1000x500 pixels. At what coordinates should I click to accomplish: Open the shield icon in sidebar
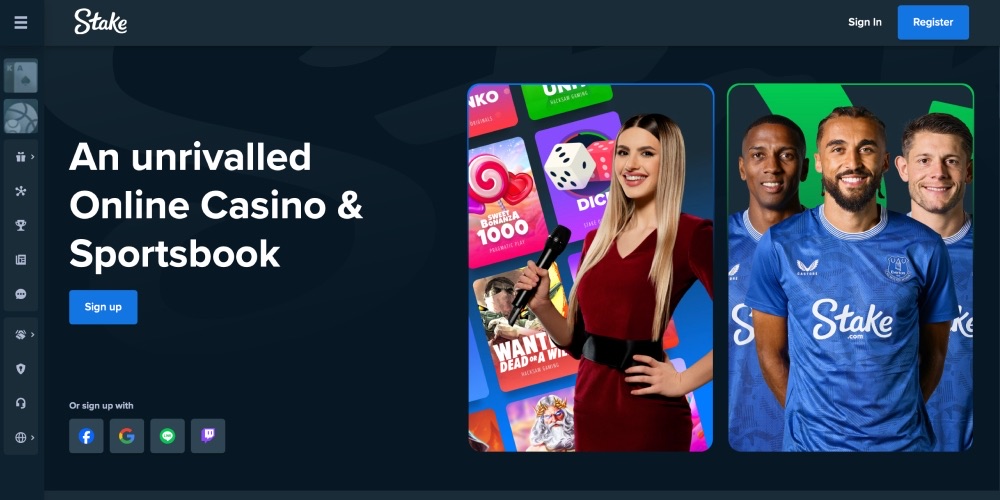click(21, 369)
